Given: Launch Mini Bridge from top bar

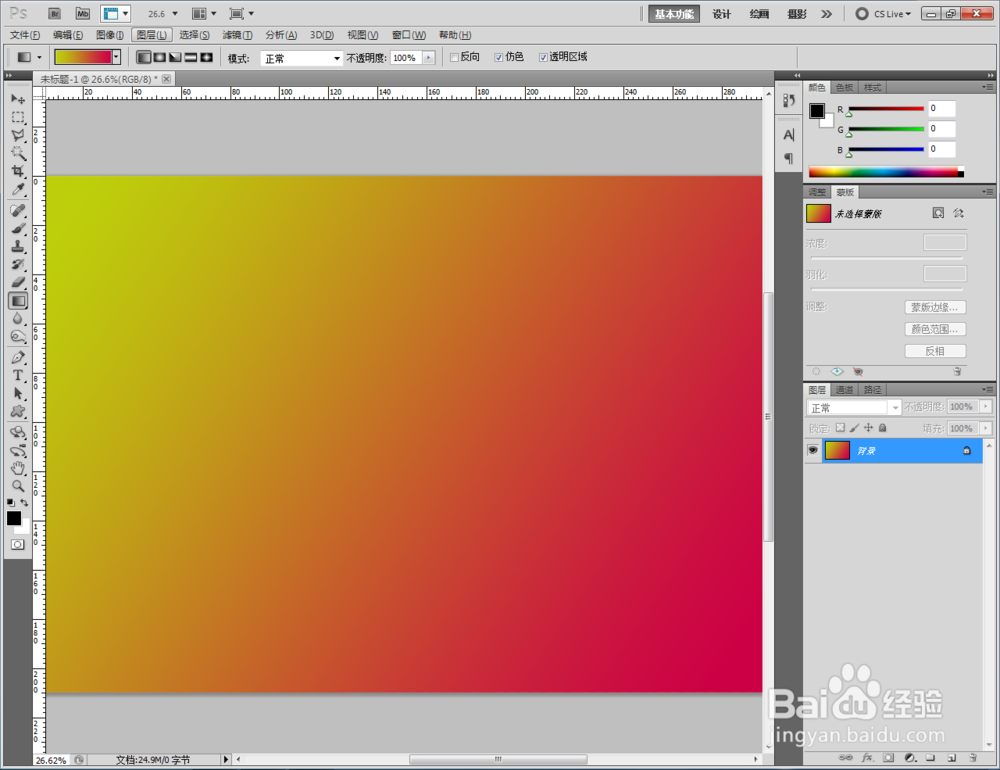Looking at the screenshot, I should 82,13.
